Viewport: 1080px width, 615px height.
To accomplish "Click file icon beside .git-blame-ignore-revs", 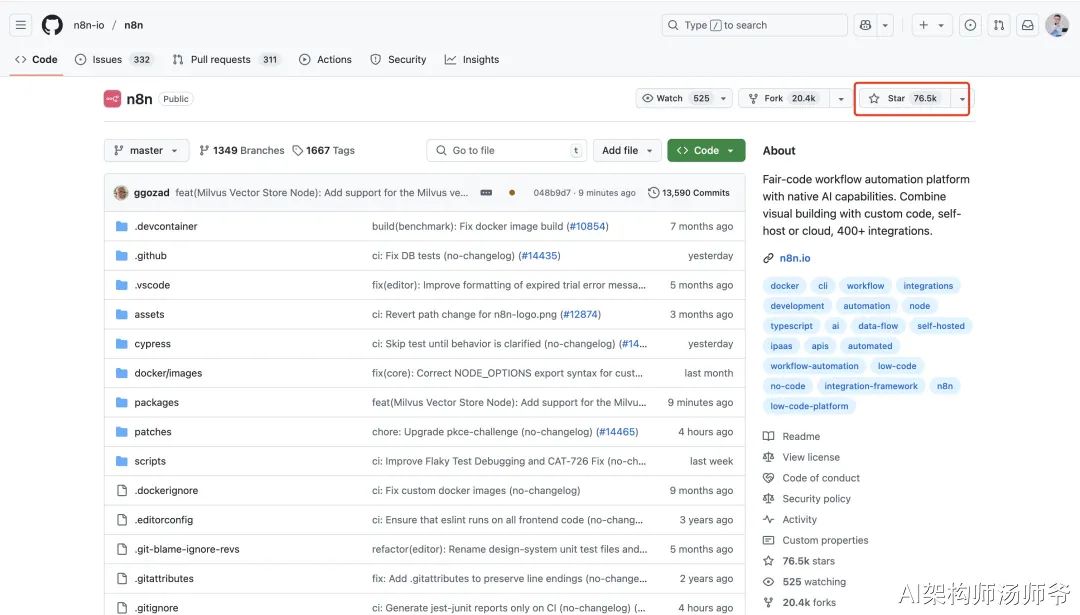I will tap(122, 549).
